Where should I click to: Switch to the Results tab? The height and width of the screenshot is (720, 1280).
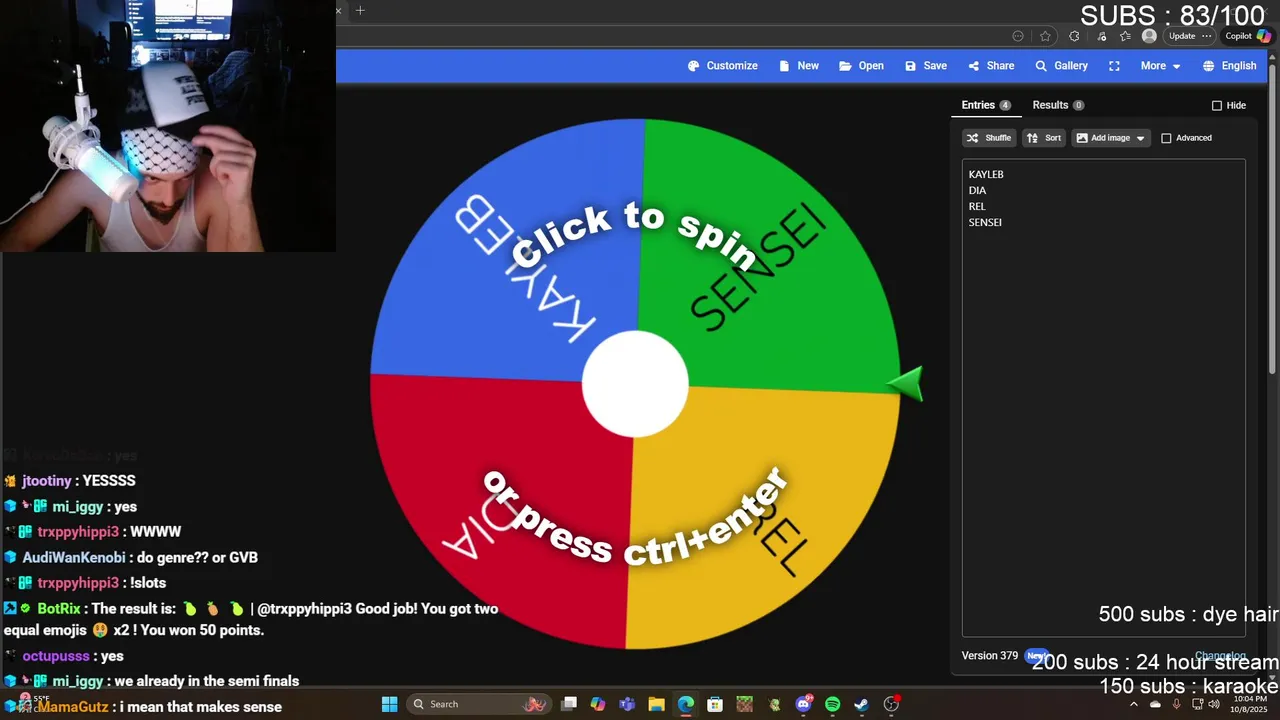(1058, 105)
